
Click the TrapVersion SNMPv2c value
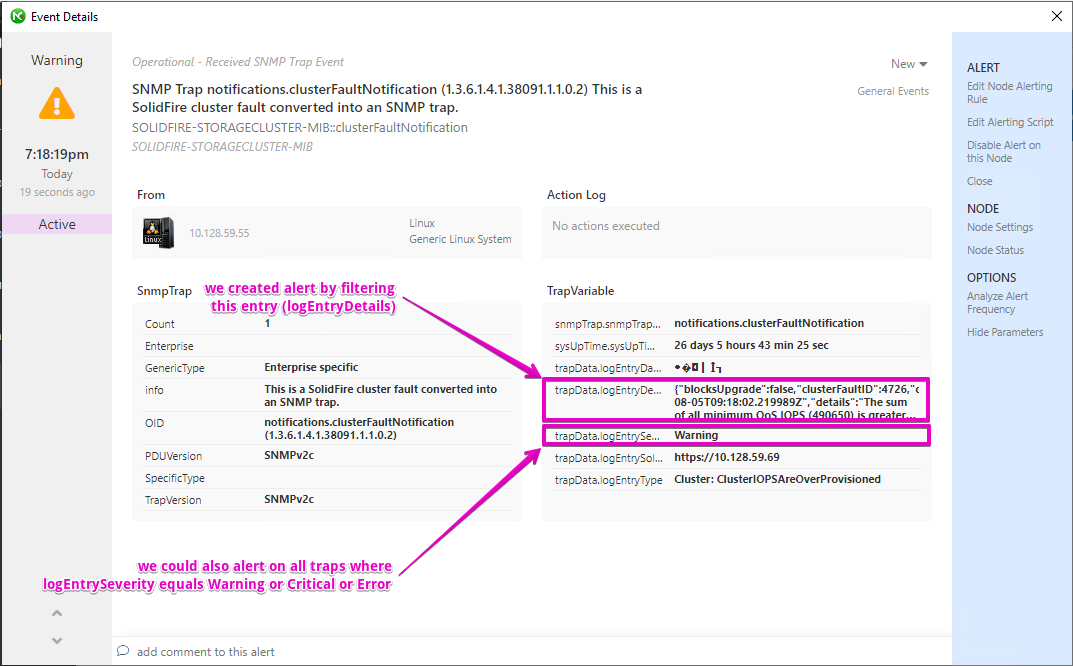click(x=289, y=499)
